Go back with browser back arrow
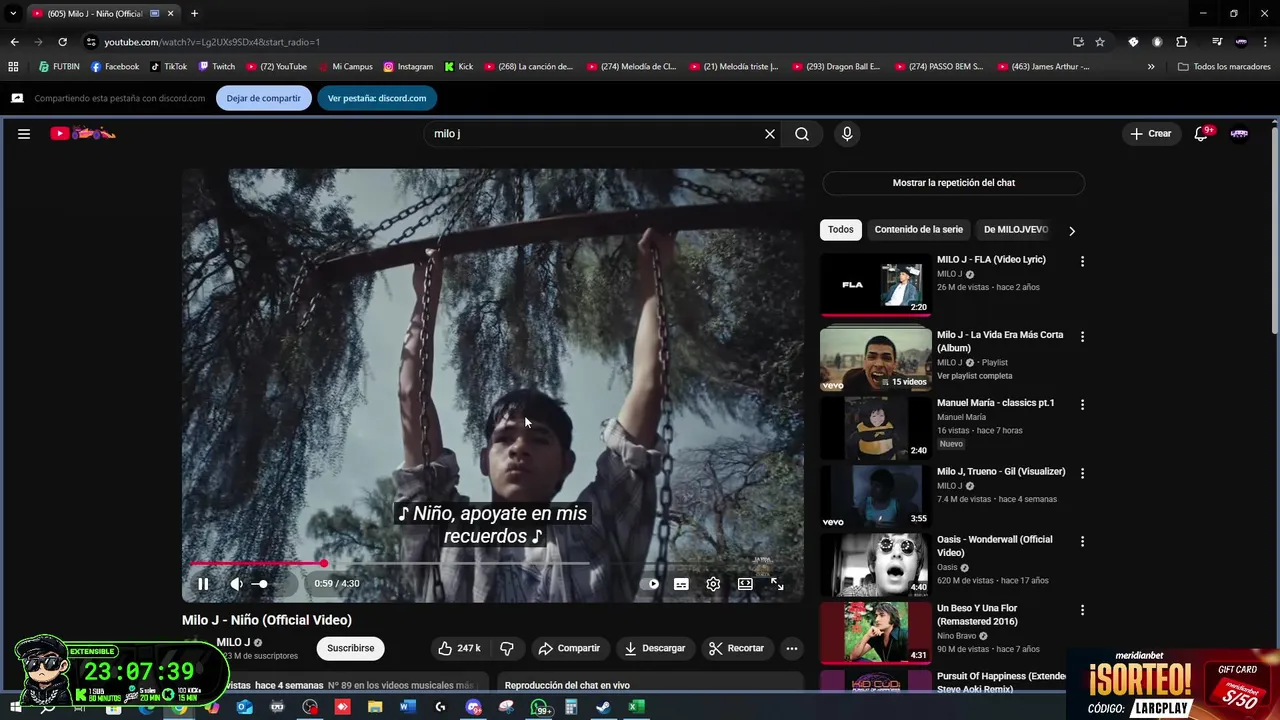1280x720 pixels. tap(14, 42)
